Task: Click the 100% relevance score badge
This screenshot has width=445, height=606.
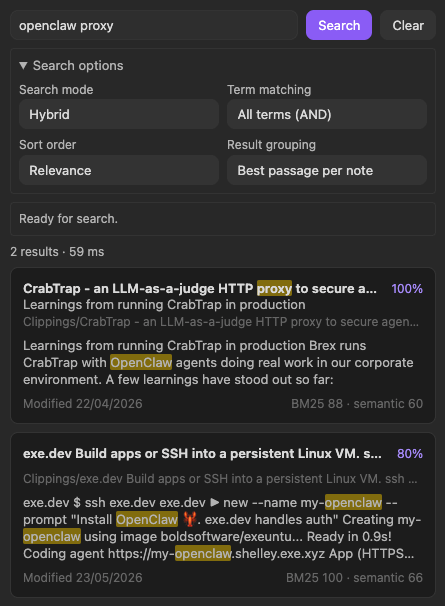Action: pyautogui.click(x=407, y=289)
